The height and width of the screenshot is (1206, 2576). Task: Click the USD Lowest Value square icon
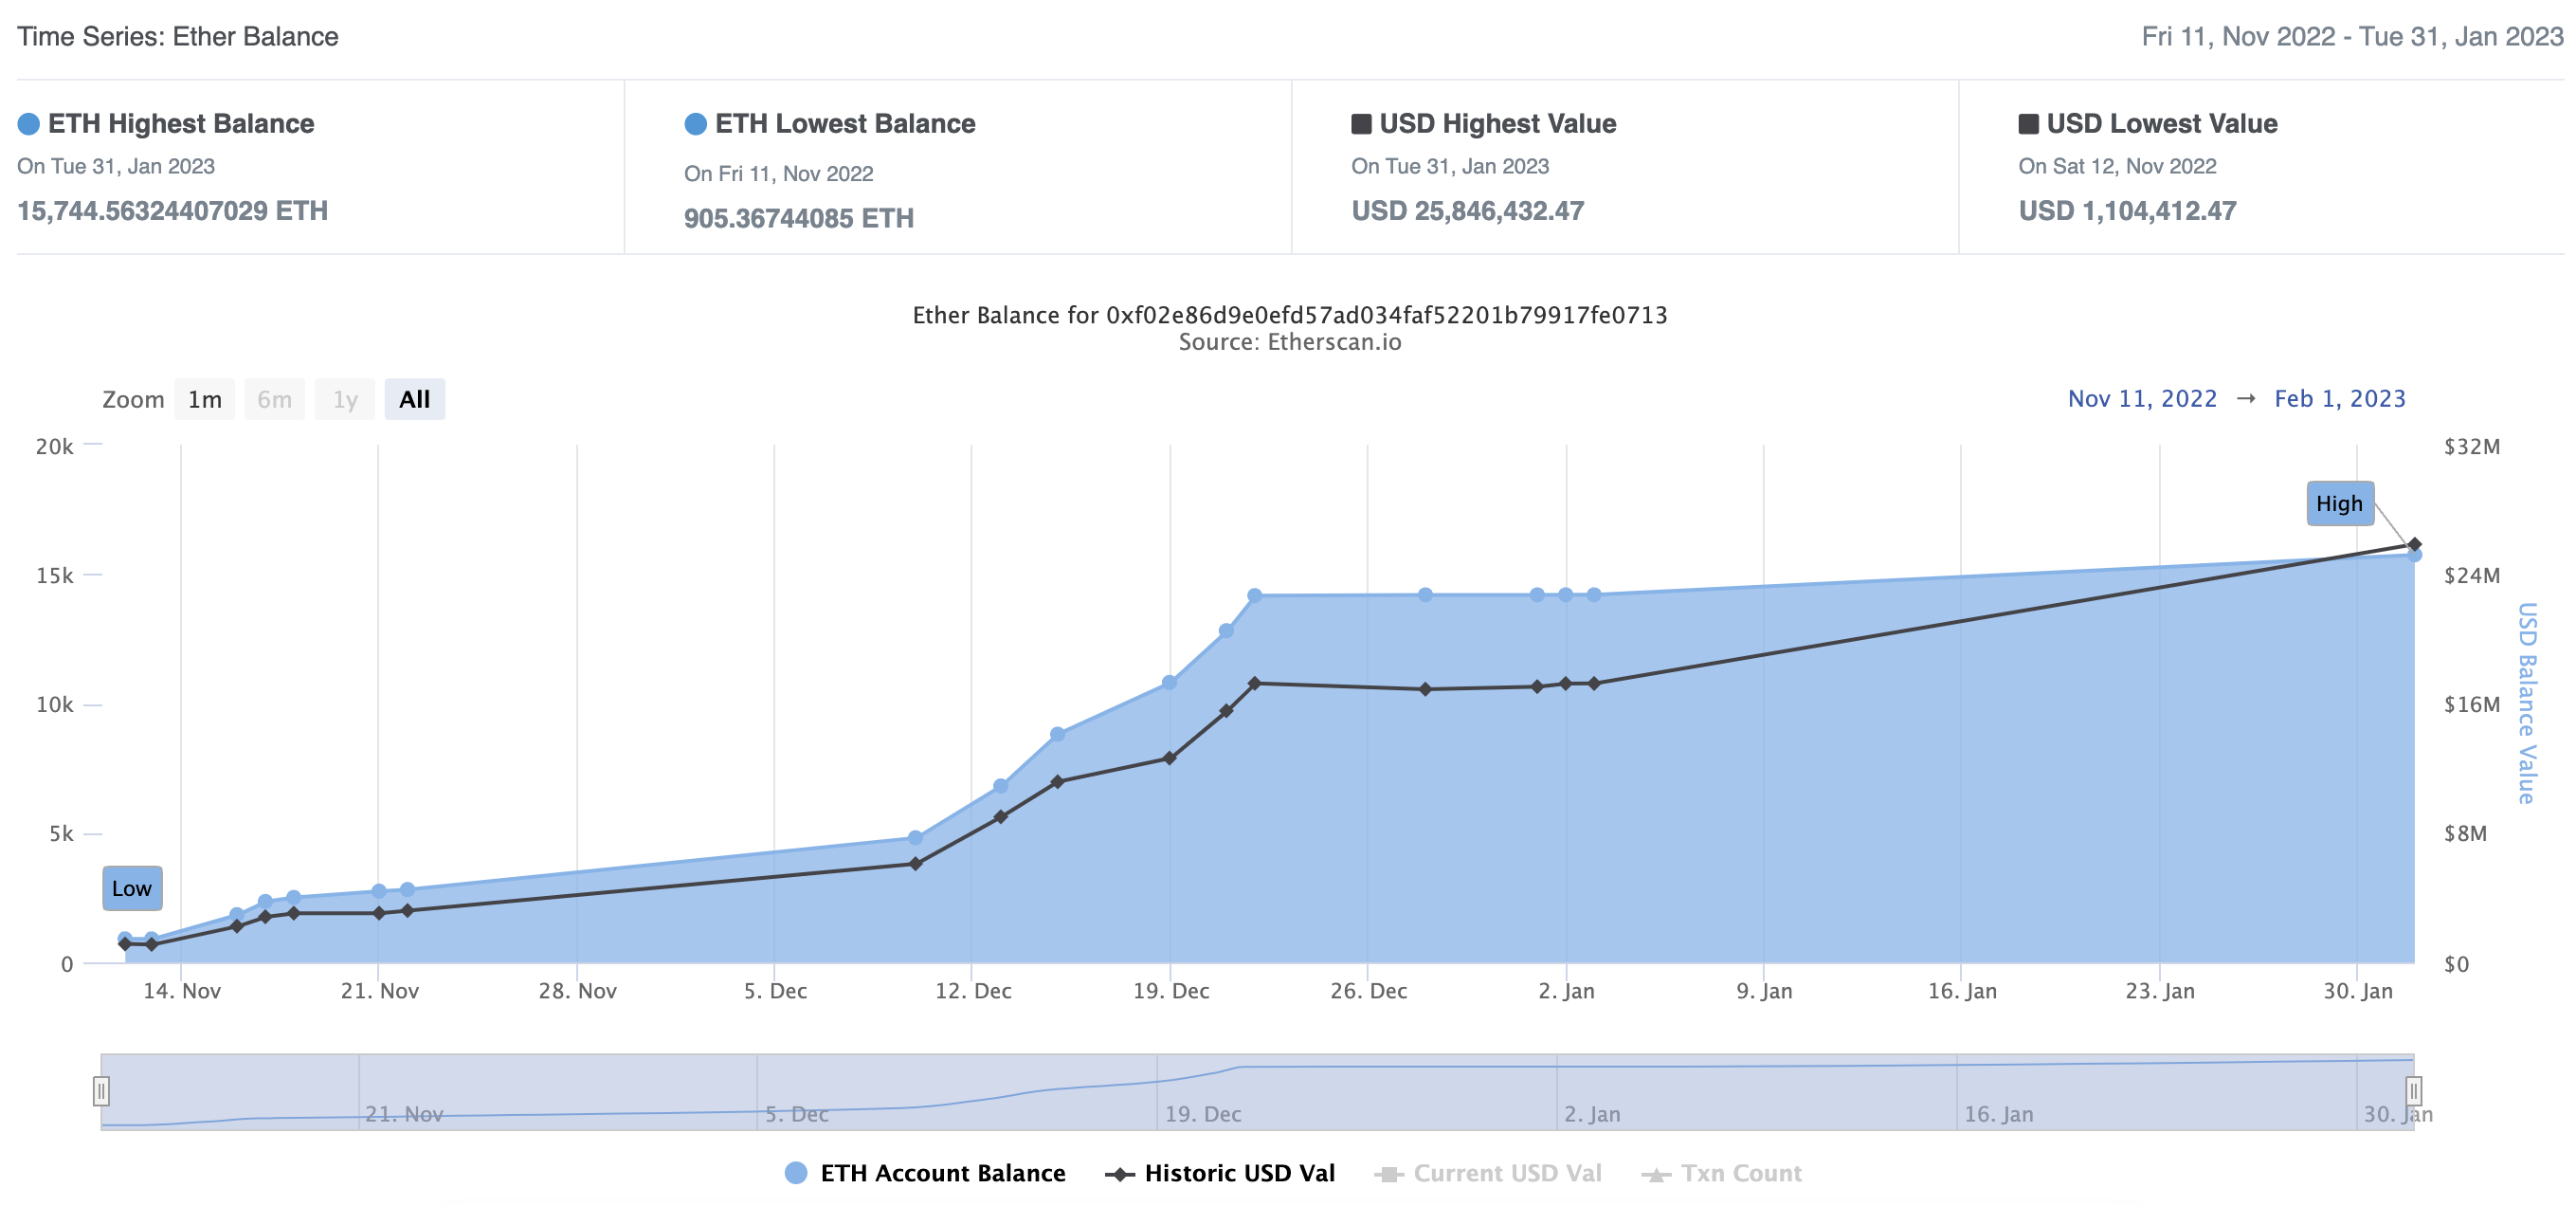pos(2028,124)
